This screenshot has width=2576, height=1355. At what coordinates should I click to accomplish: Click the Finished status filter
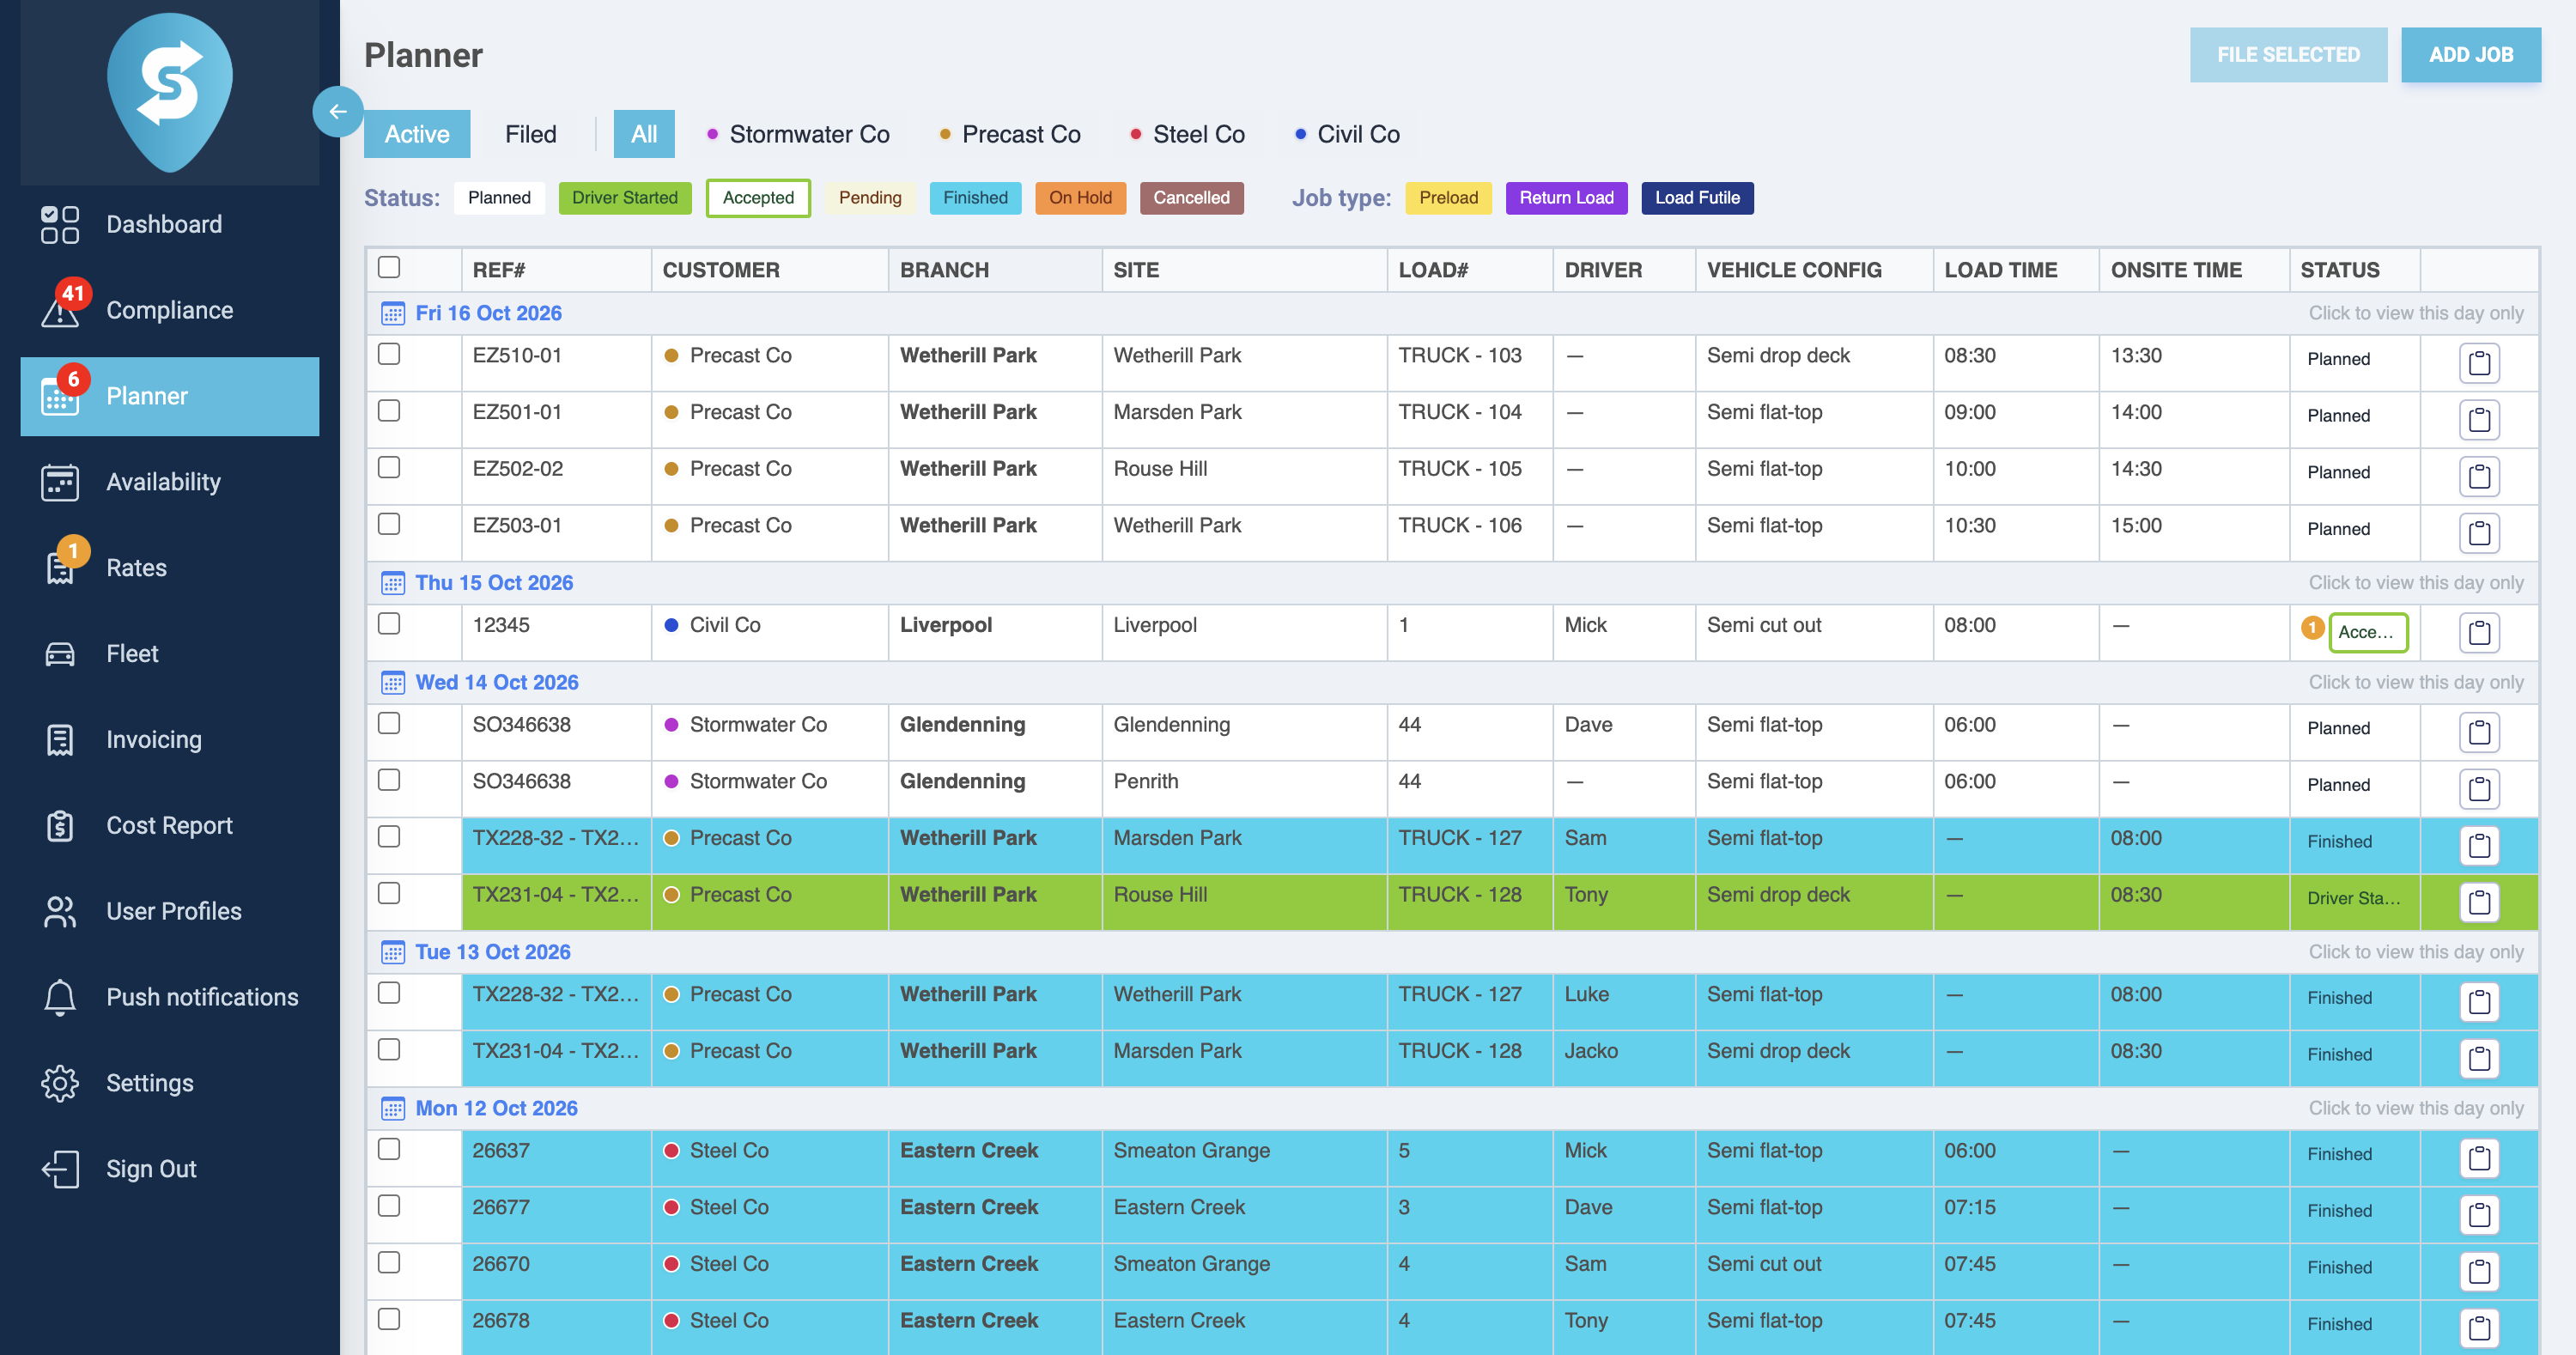point(975,198)
